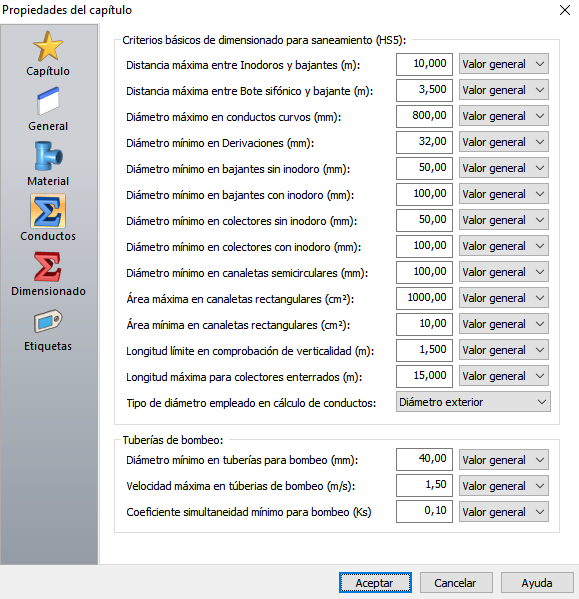Open Tipo de diámetro 'Diámetro exterior' dropdown
The width and height of the screenshot is (579, 599).
coord(473,402)
